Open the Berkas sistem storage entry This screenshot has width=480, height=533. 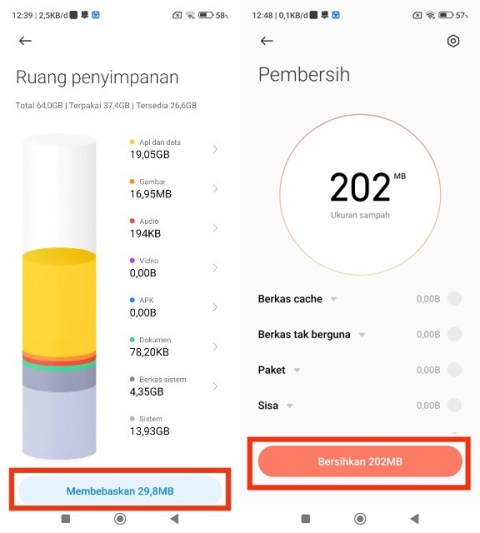point(173,386)
